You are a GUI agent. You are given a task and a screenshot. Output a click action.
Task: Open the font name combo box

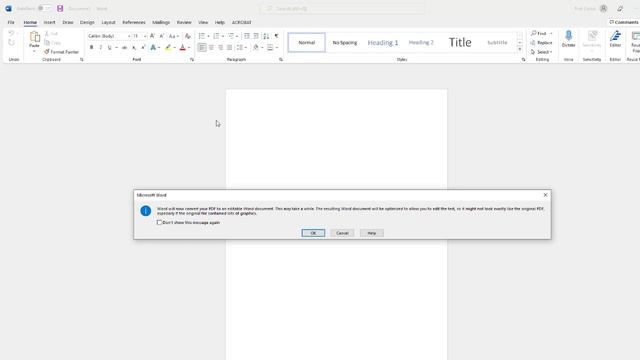click(x=109, y=36)
